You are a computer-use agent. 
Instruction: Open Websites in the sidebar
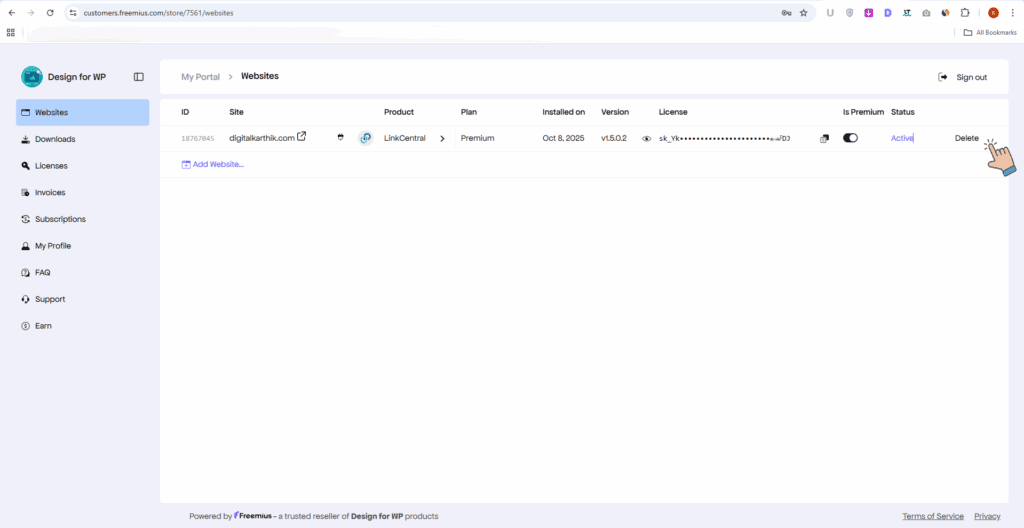point(82,112)
